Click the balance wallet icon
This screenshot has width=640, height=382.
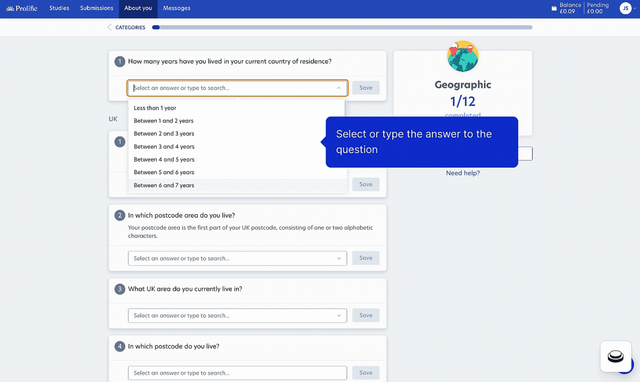554,8
